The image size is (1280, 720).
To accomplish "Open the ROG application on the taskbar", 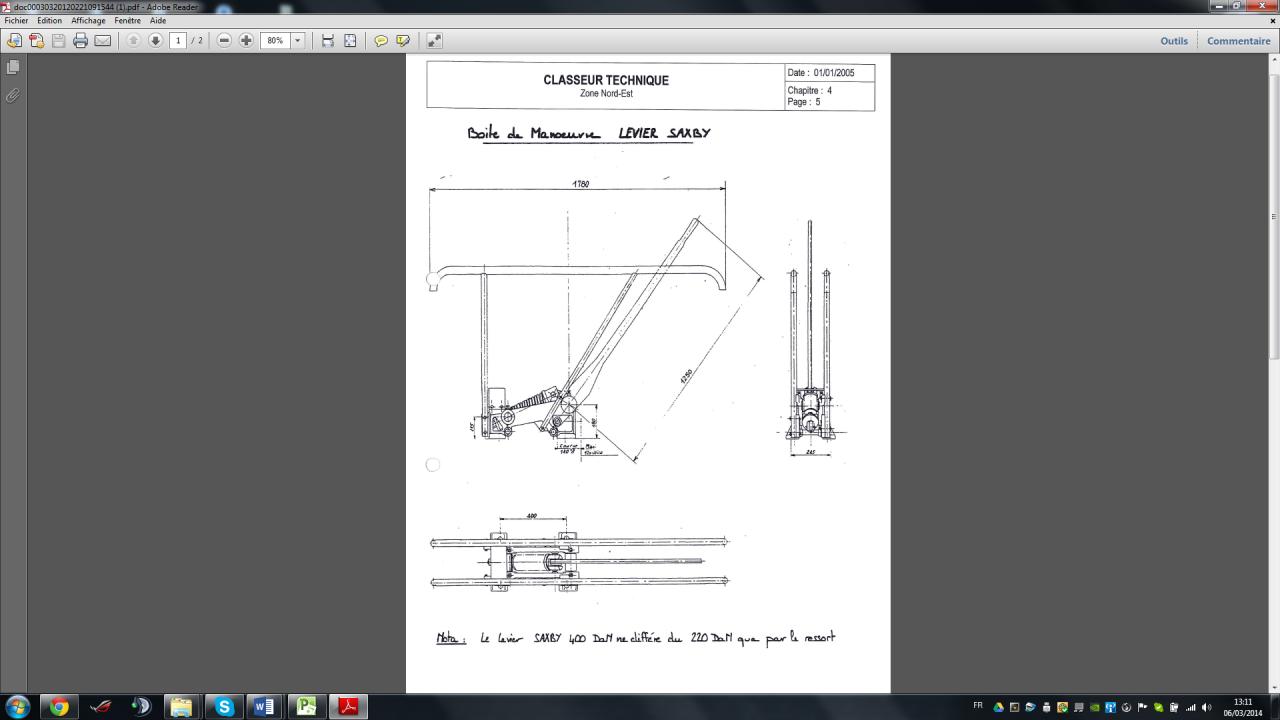I will pos(100,707).
